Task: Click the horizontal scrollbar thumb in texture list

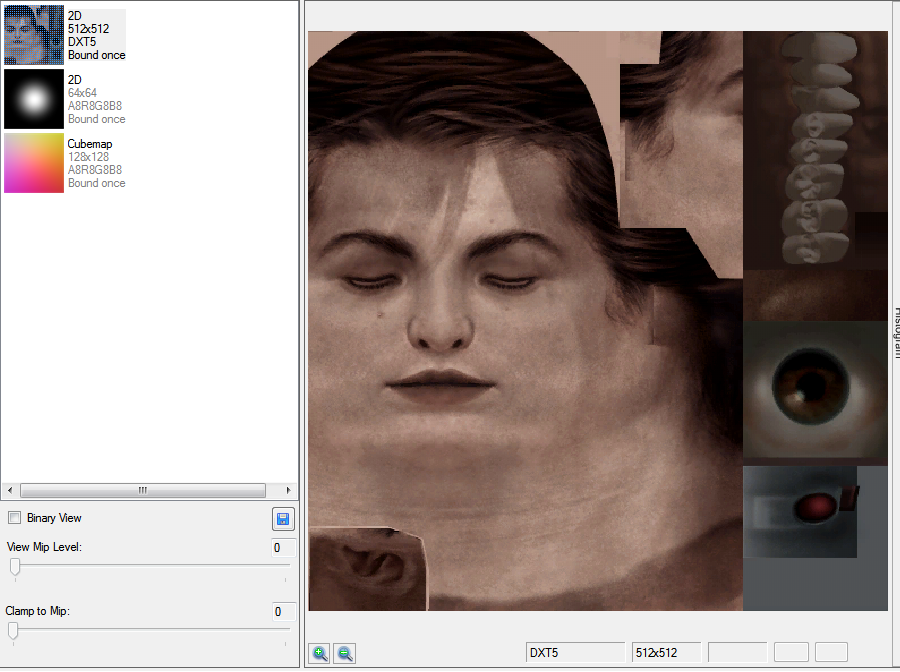Action: tap(143, 490)
